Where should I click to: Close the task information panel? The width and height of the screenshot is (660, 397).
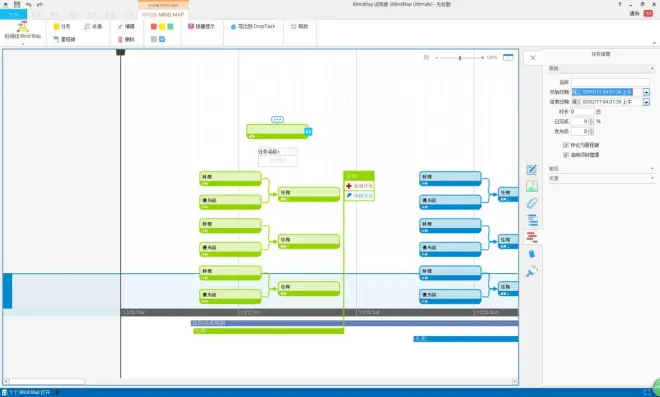(532, 58)
